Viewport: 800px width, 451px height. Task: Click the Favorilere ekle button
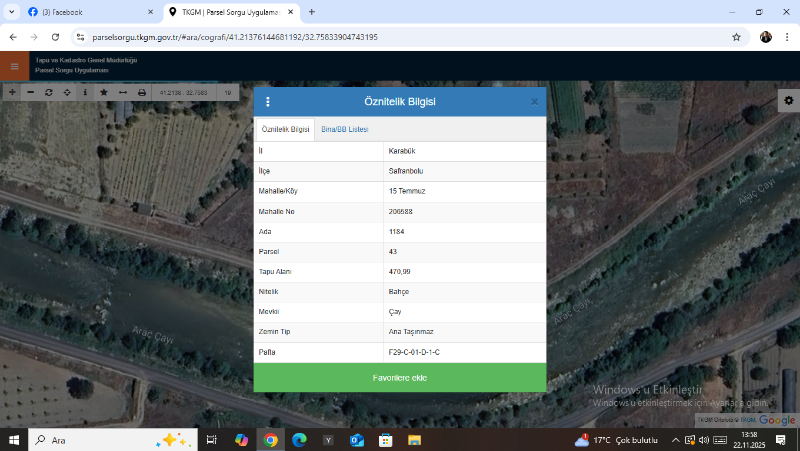[400, 378]
